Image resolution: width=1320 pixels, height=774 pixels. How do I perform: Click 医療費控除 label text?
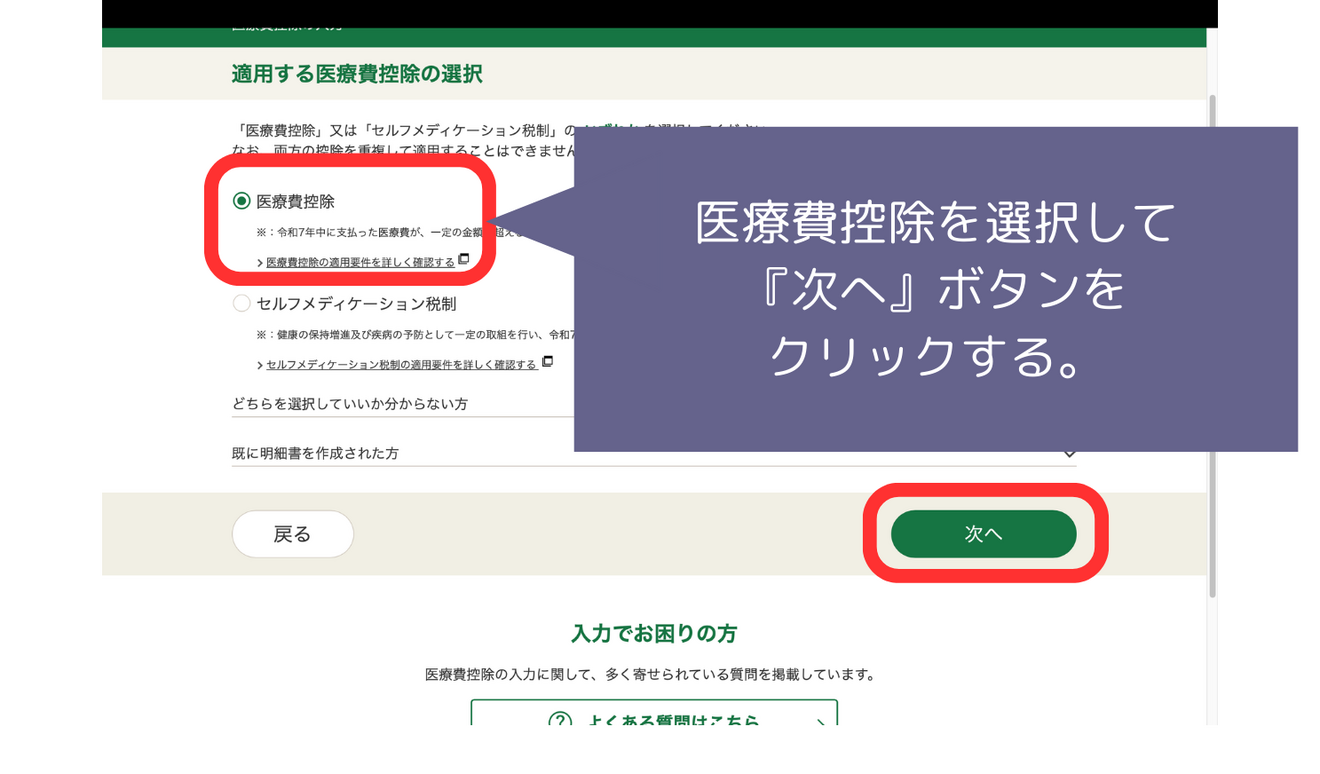tap(295, 201)
